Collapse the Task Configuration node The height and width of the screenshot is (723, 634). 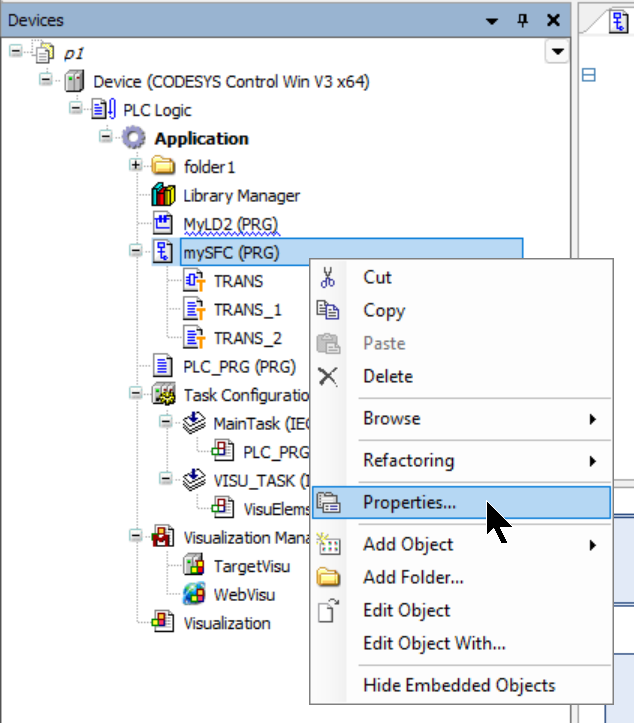(135, 393)
